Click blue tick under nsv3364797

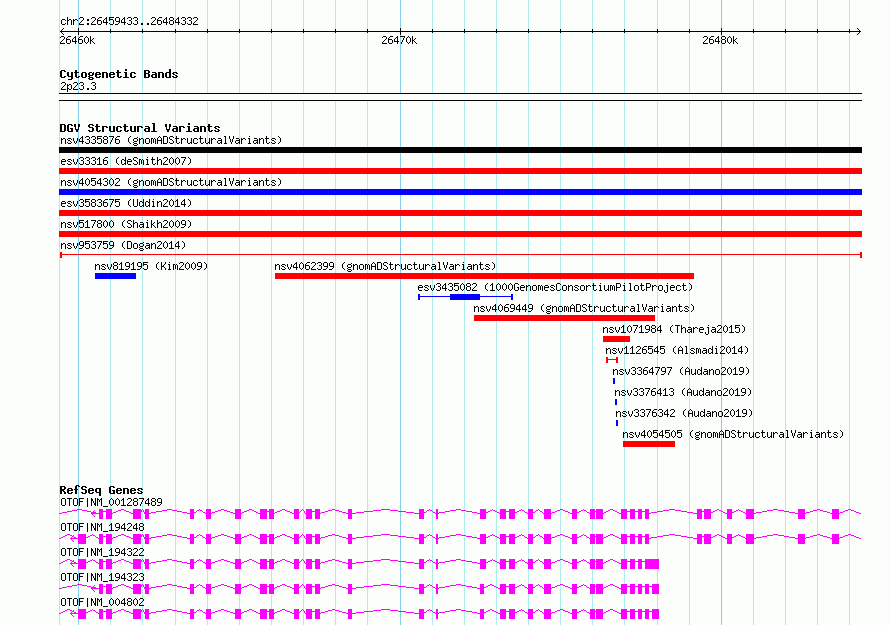[614, 381]
